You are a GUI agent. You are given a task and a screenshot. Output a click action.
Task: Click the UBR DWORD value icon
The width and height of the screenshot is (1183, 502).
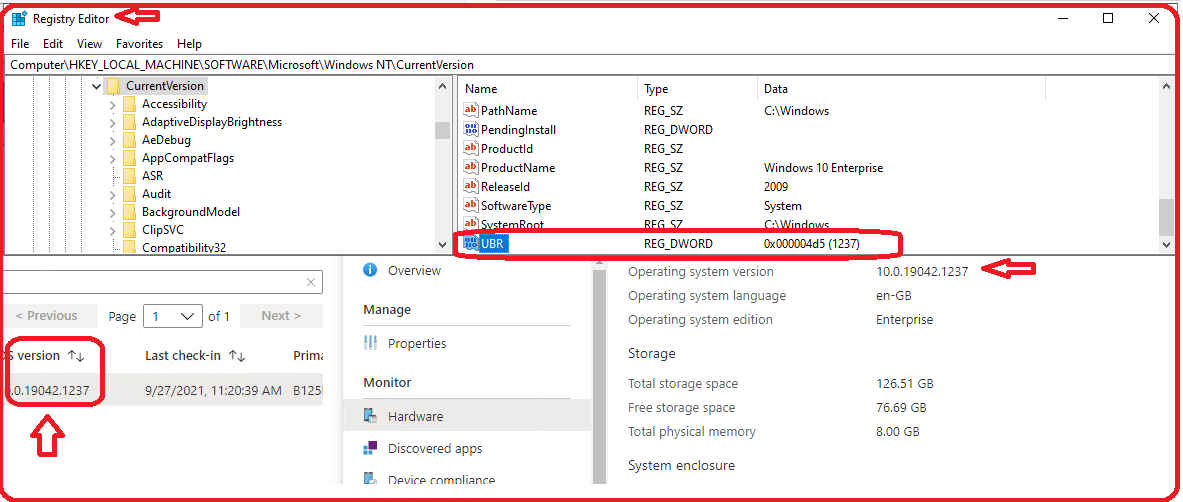point(471,244)
